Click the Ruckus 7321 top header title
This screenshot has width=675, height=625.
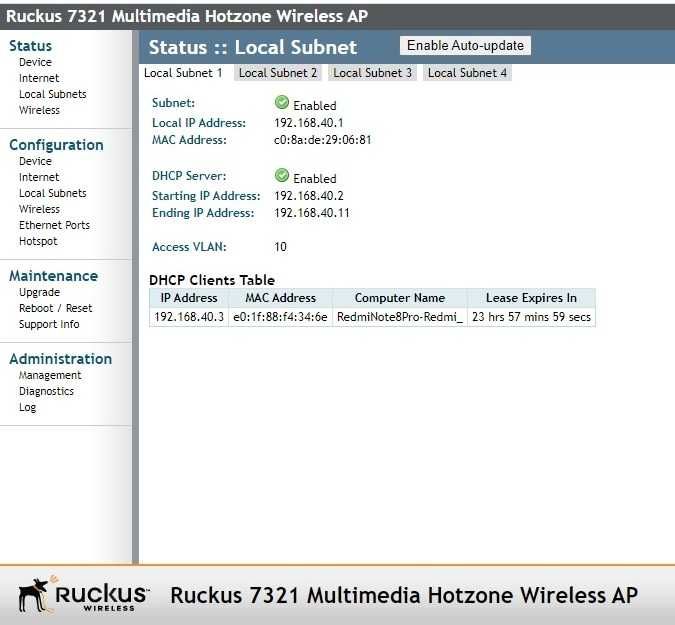tap(187, 16)
